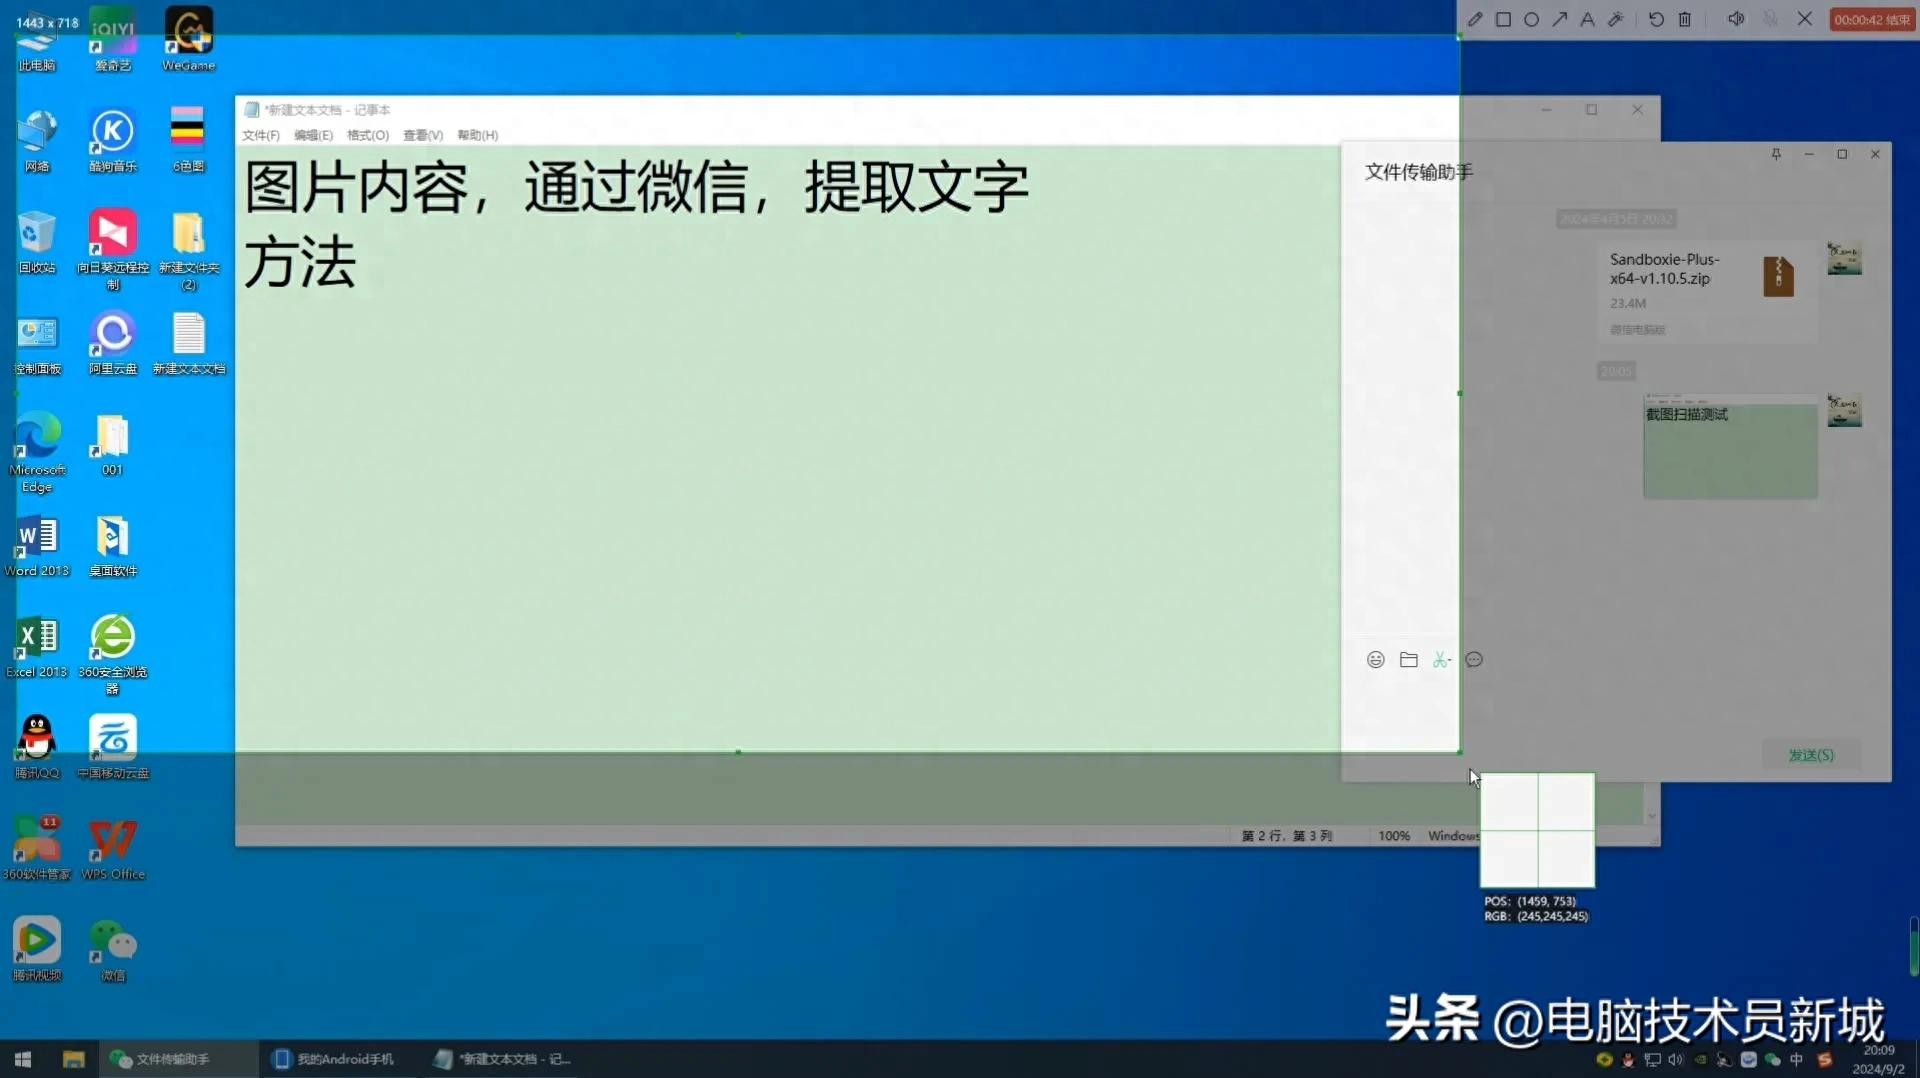Image resolution: width=1920 pixels, height=1078 pixels.
Task: Click the trash delete annotations icon
Action: 1685,19
